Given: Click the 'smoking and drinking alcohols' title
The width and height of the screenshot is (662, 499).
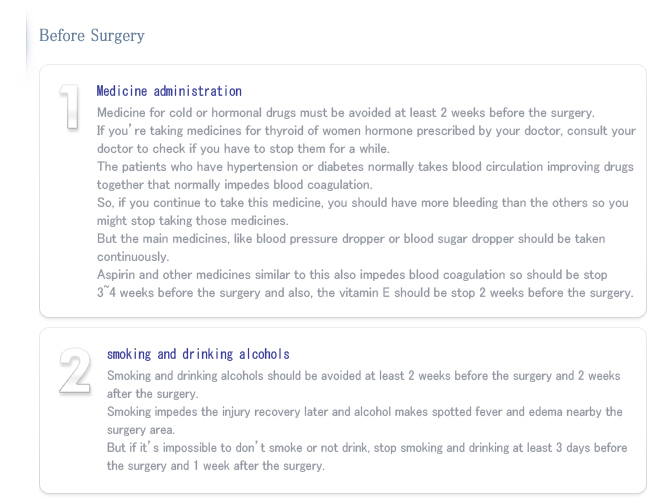Looking at the screenshot, I should tap(198, 354).
